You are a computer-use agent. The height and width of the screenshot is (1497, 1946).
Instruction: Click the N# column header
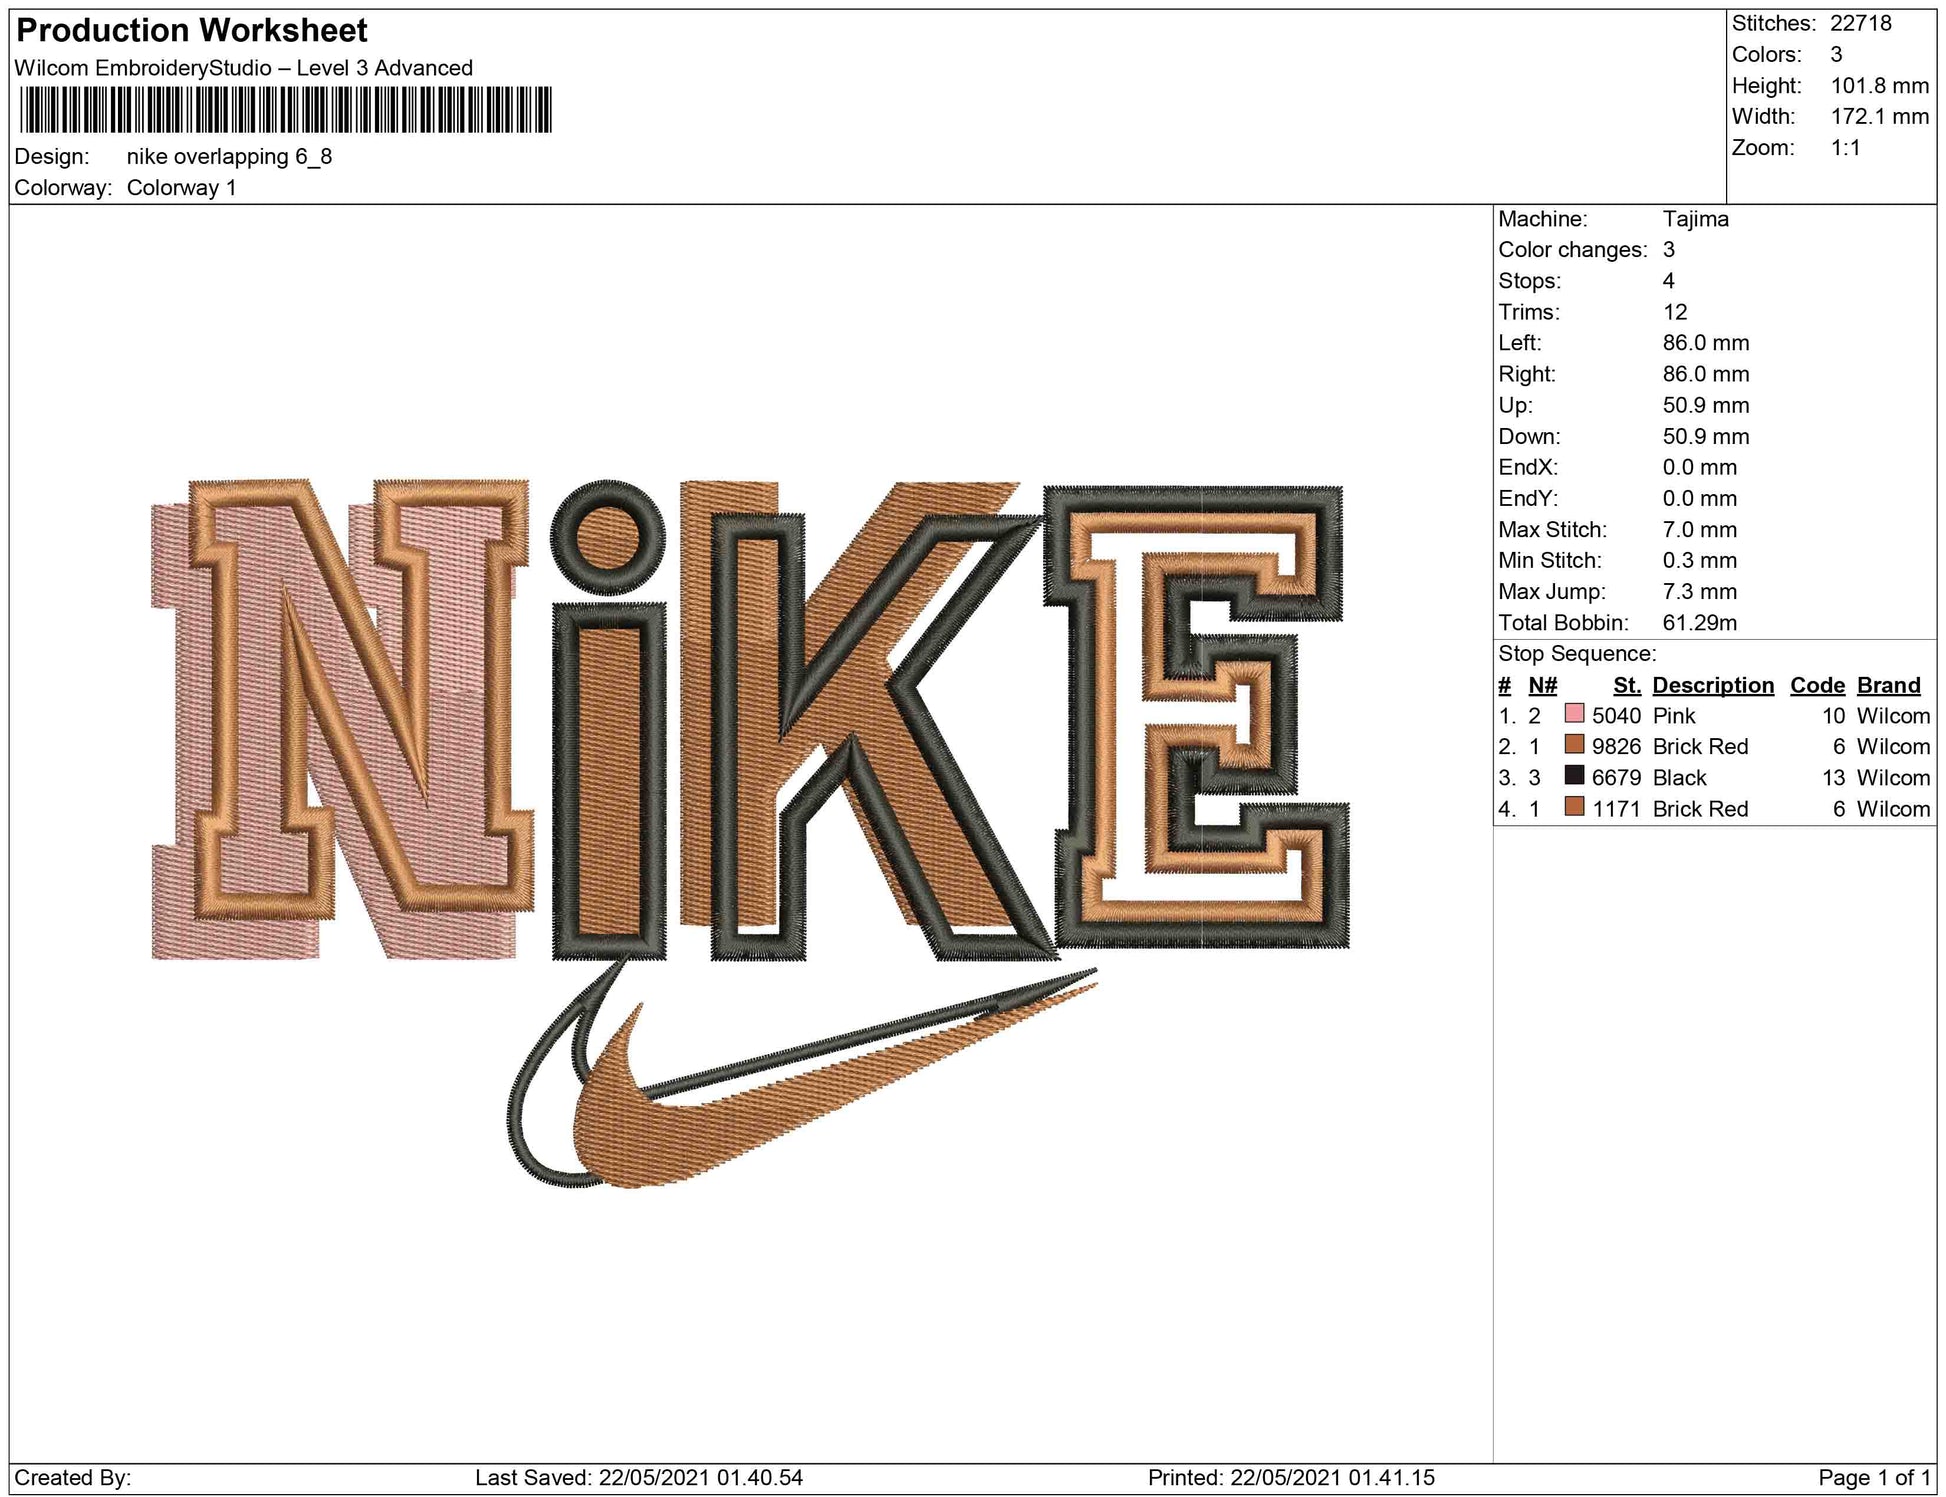click(1542, 685)
